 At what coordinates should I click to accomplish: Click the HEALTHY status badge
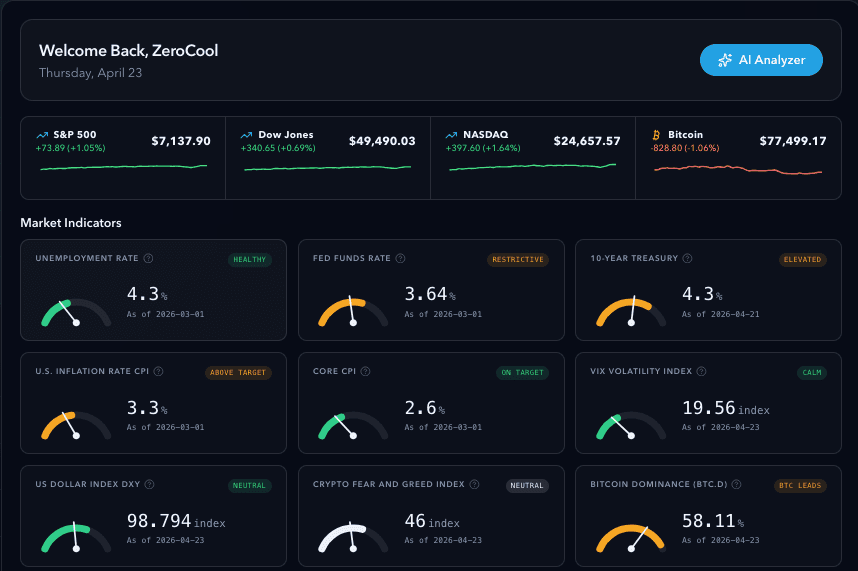pos(250,260)
